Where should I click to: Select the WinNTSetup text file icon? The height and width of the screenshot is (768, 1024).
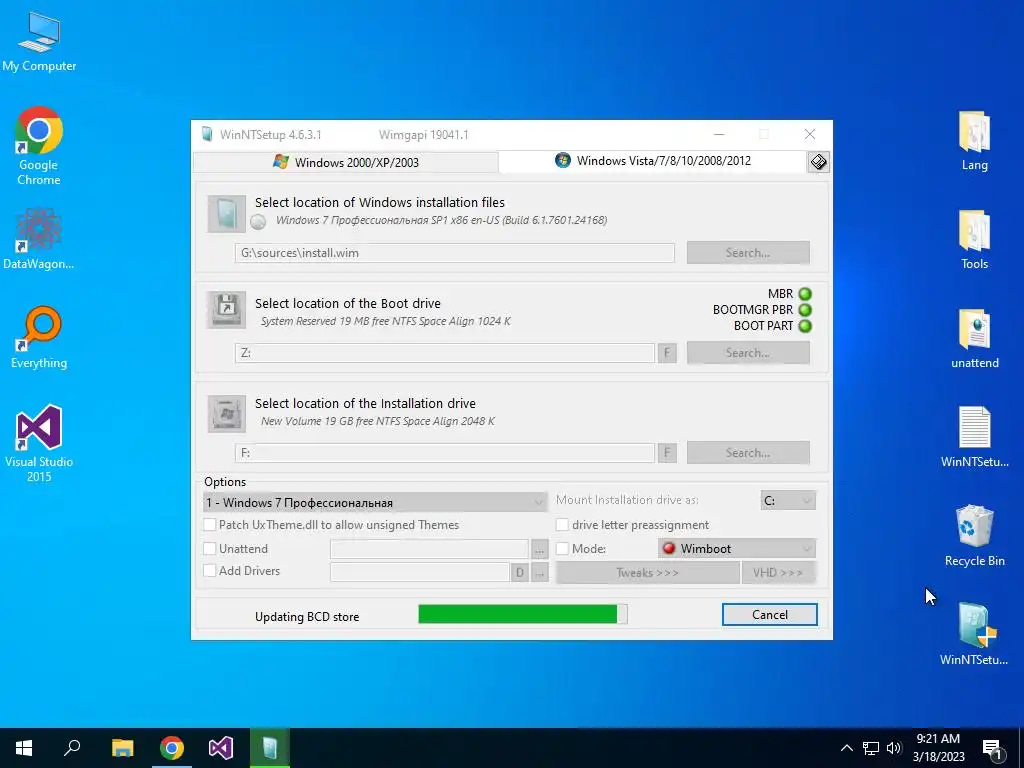tap(974, 436)
